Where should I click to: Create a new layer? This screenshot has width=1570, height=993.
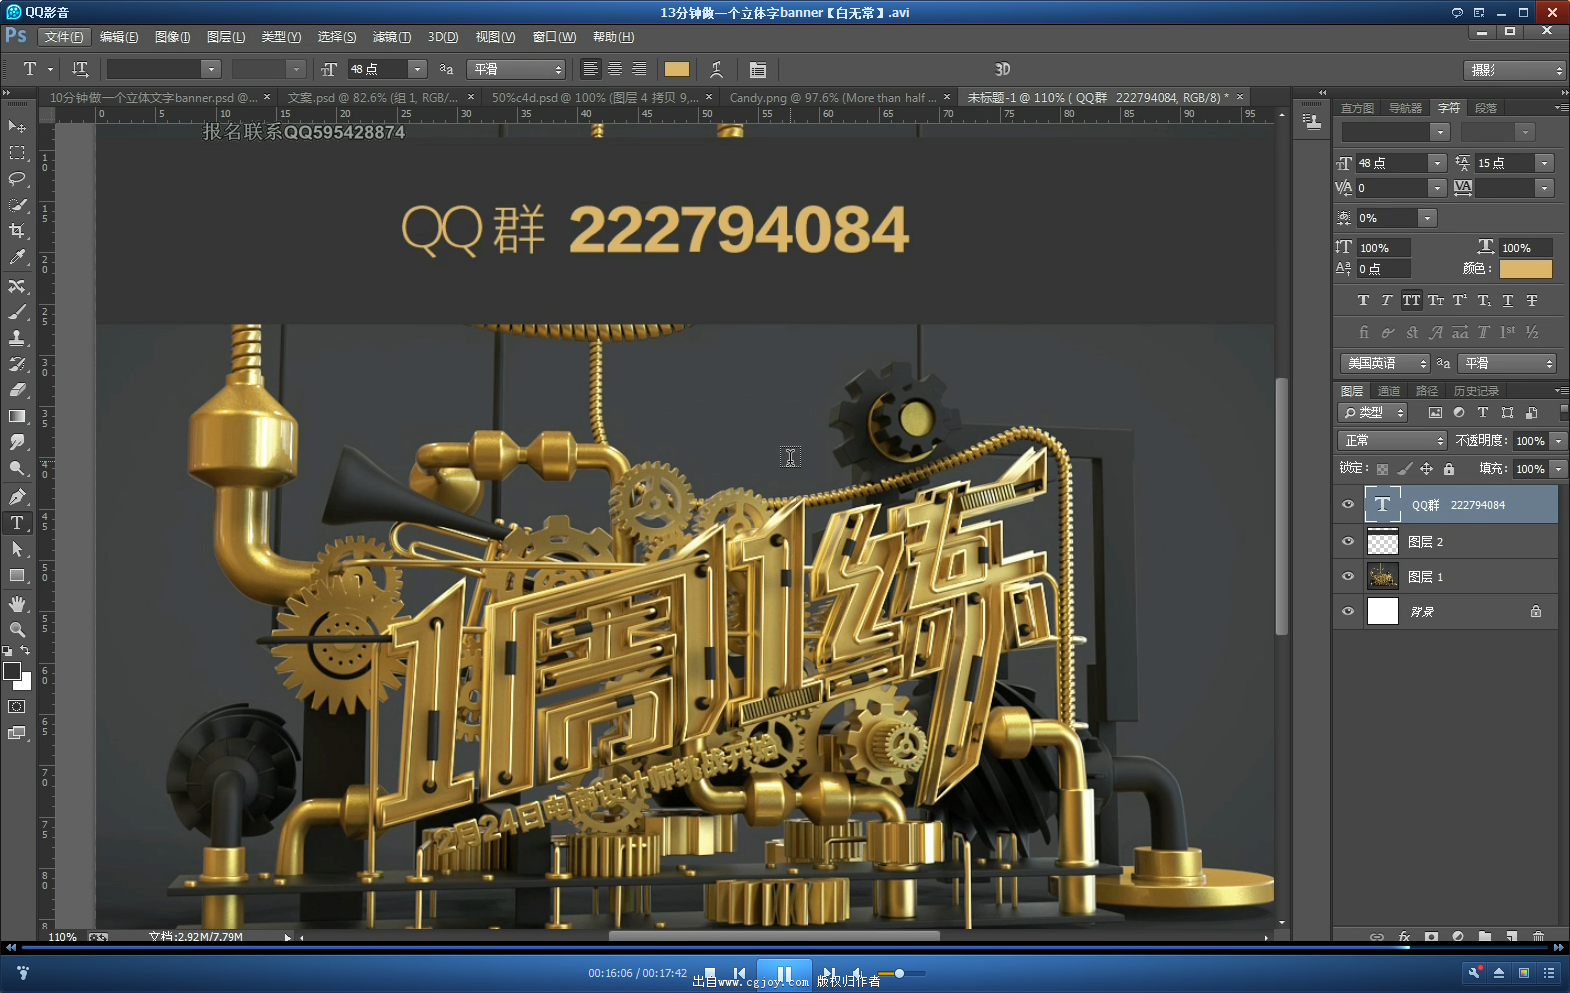[1511, 937]
